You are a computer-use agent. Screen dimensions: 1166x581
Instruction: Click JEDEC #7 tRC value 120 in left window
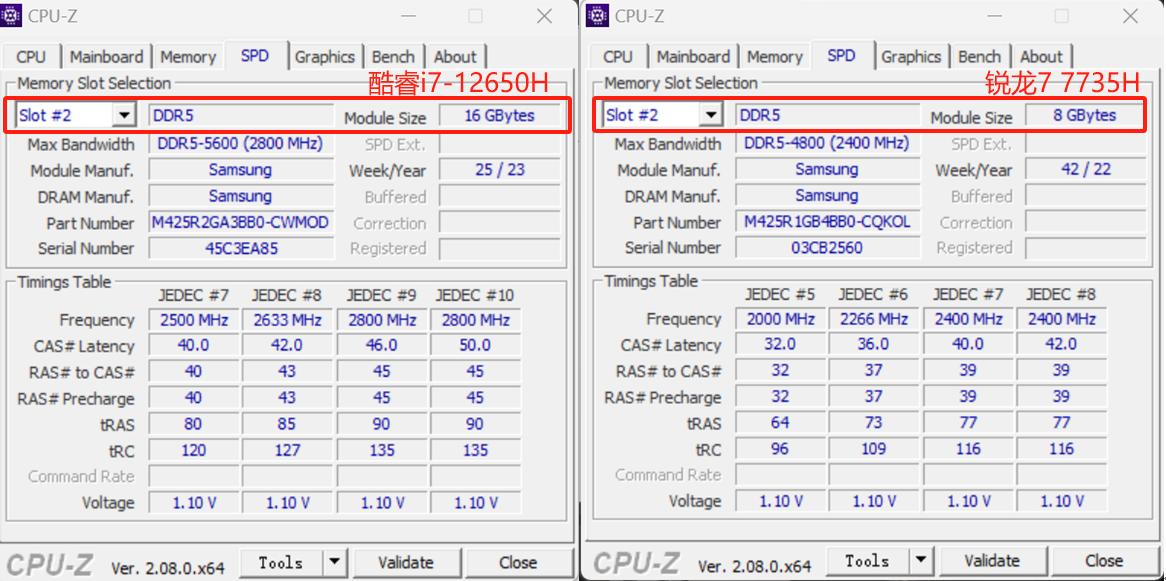pyautogui.click(x=193, y=450)
